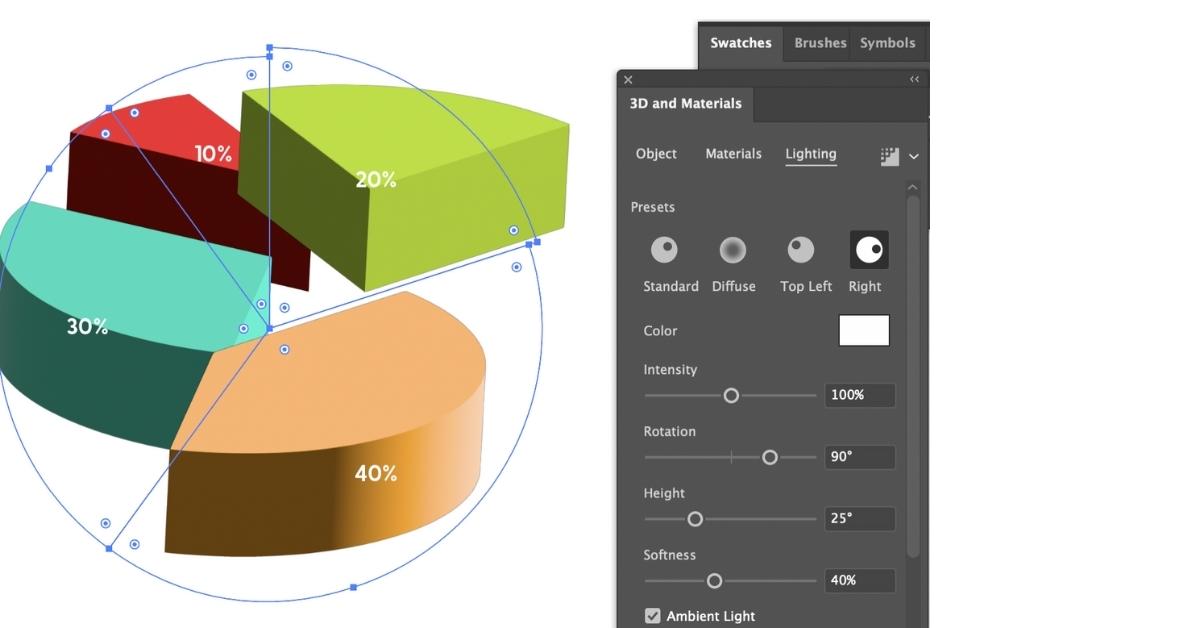Collapse the panel using the double-arrow icon
Viewport: 1200px width, 628px height.
pos(914,80)
